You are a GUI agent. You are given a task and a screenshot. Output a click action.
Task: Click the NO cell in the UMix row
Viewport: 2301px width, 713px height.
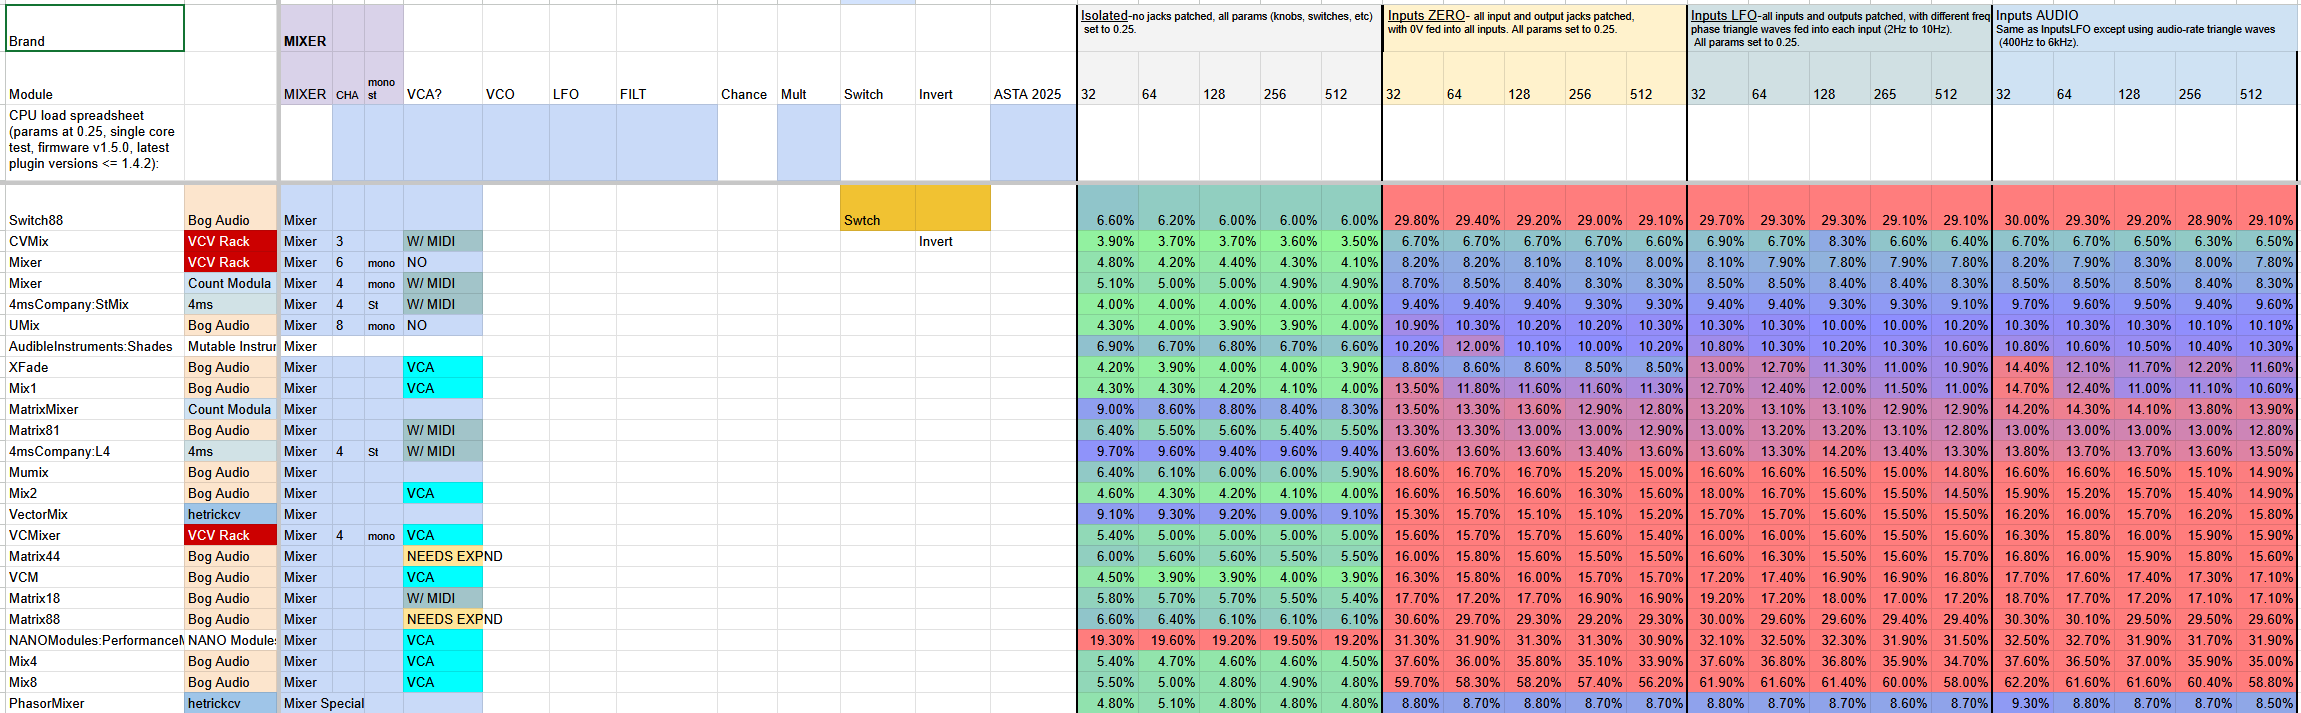443,325
